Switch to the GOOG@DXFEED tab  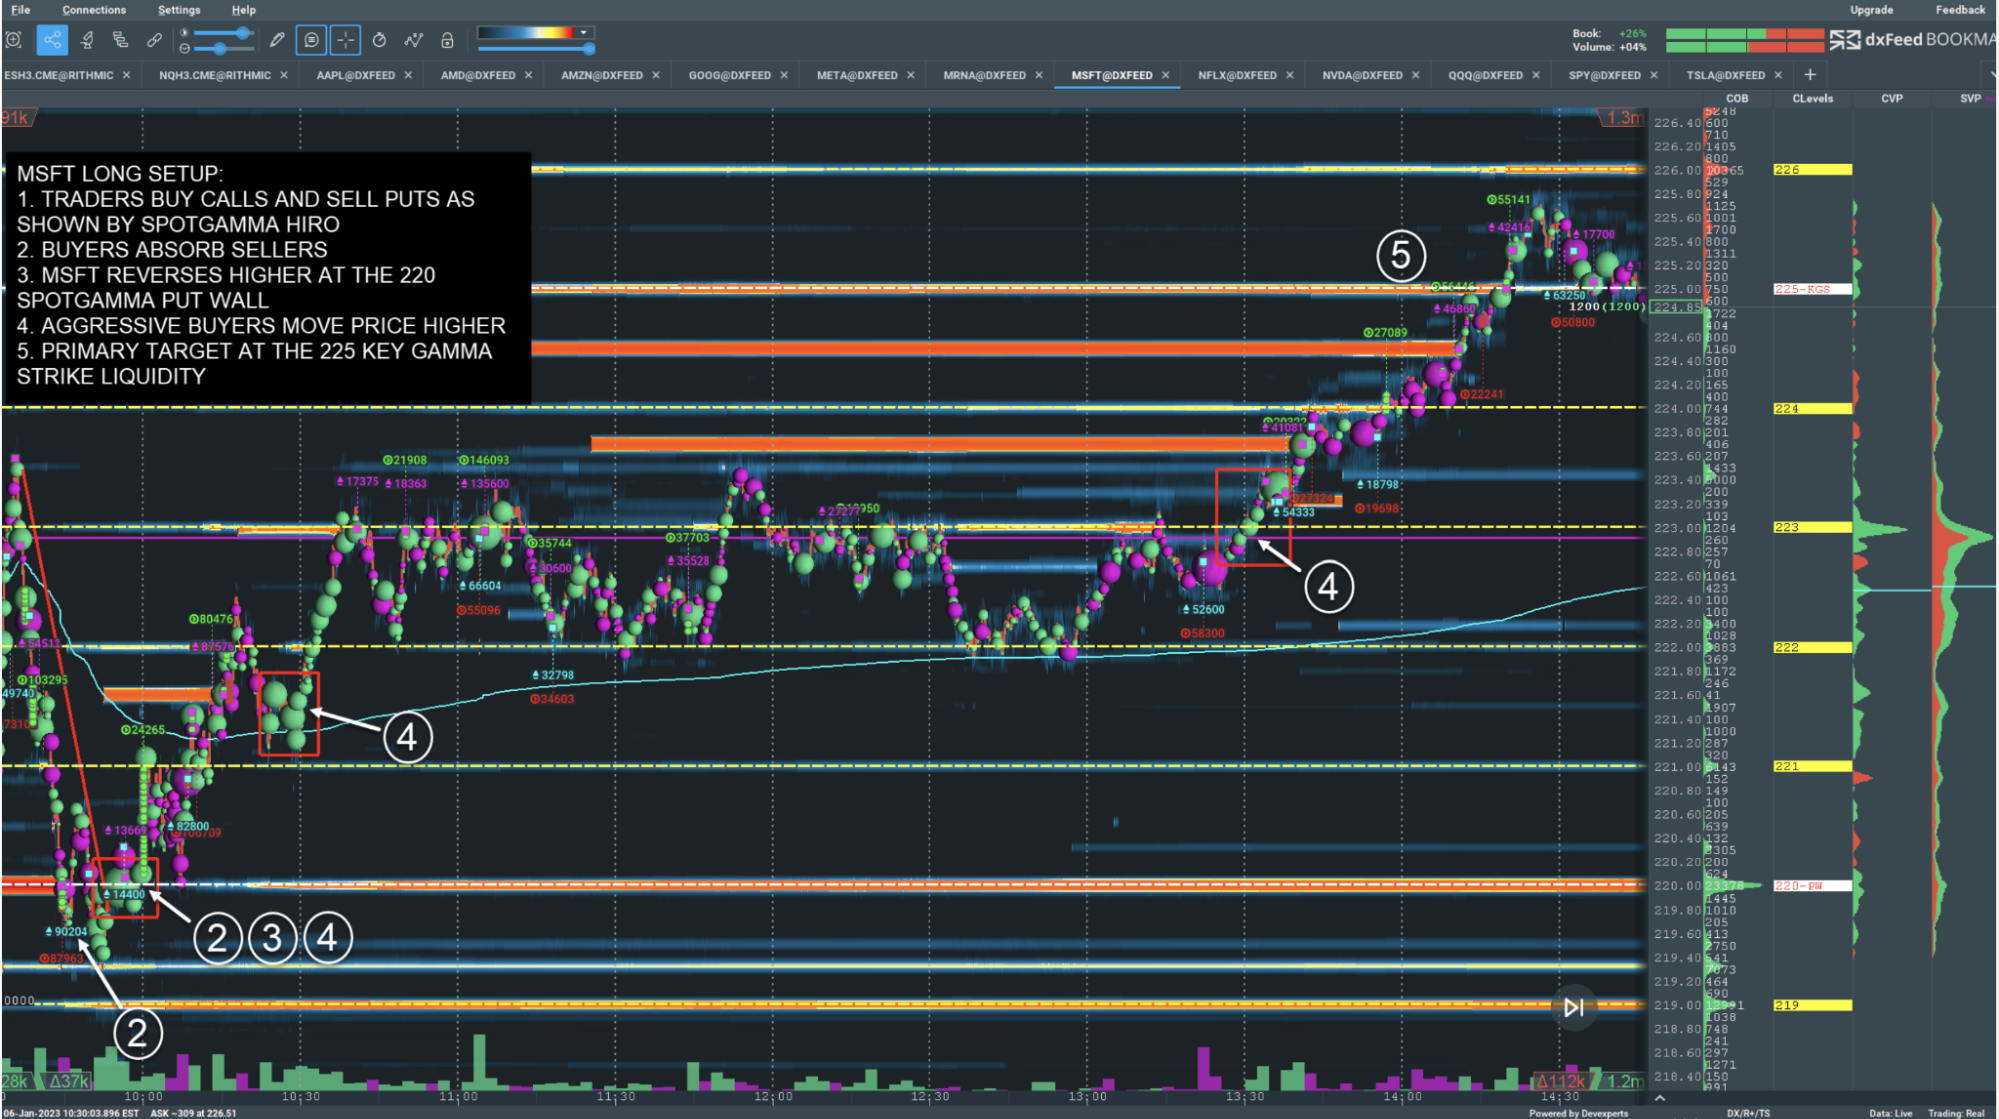730,75
